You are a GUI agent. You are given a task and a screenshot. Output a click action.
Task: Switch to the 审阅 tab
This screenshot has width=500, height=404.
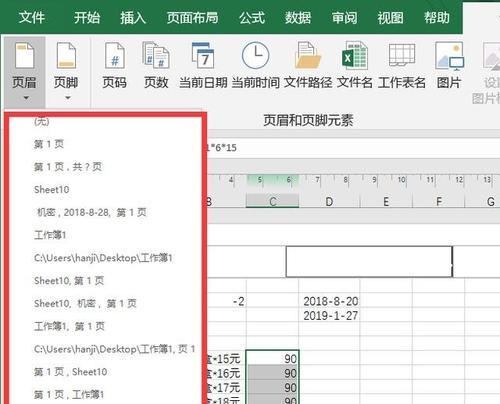(344, 17)
